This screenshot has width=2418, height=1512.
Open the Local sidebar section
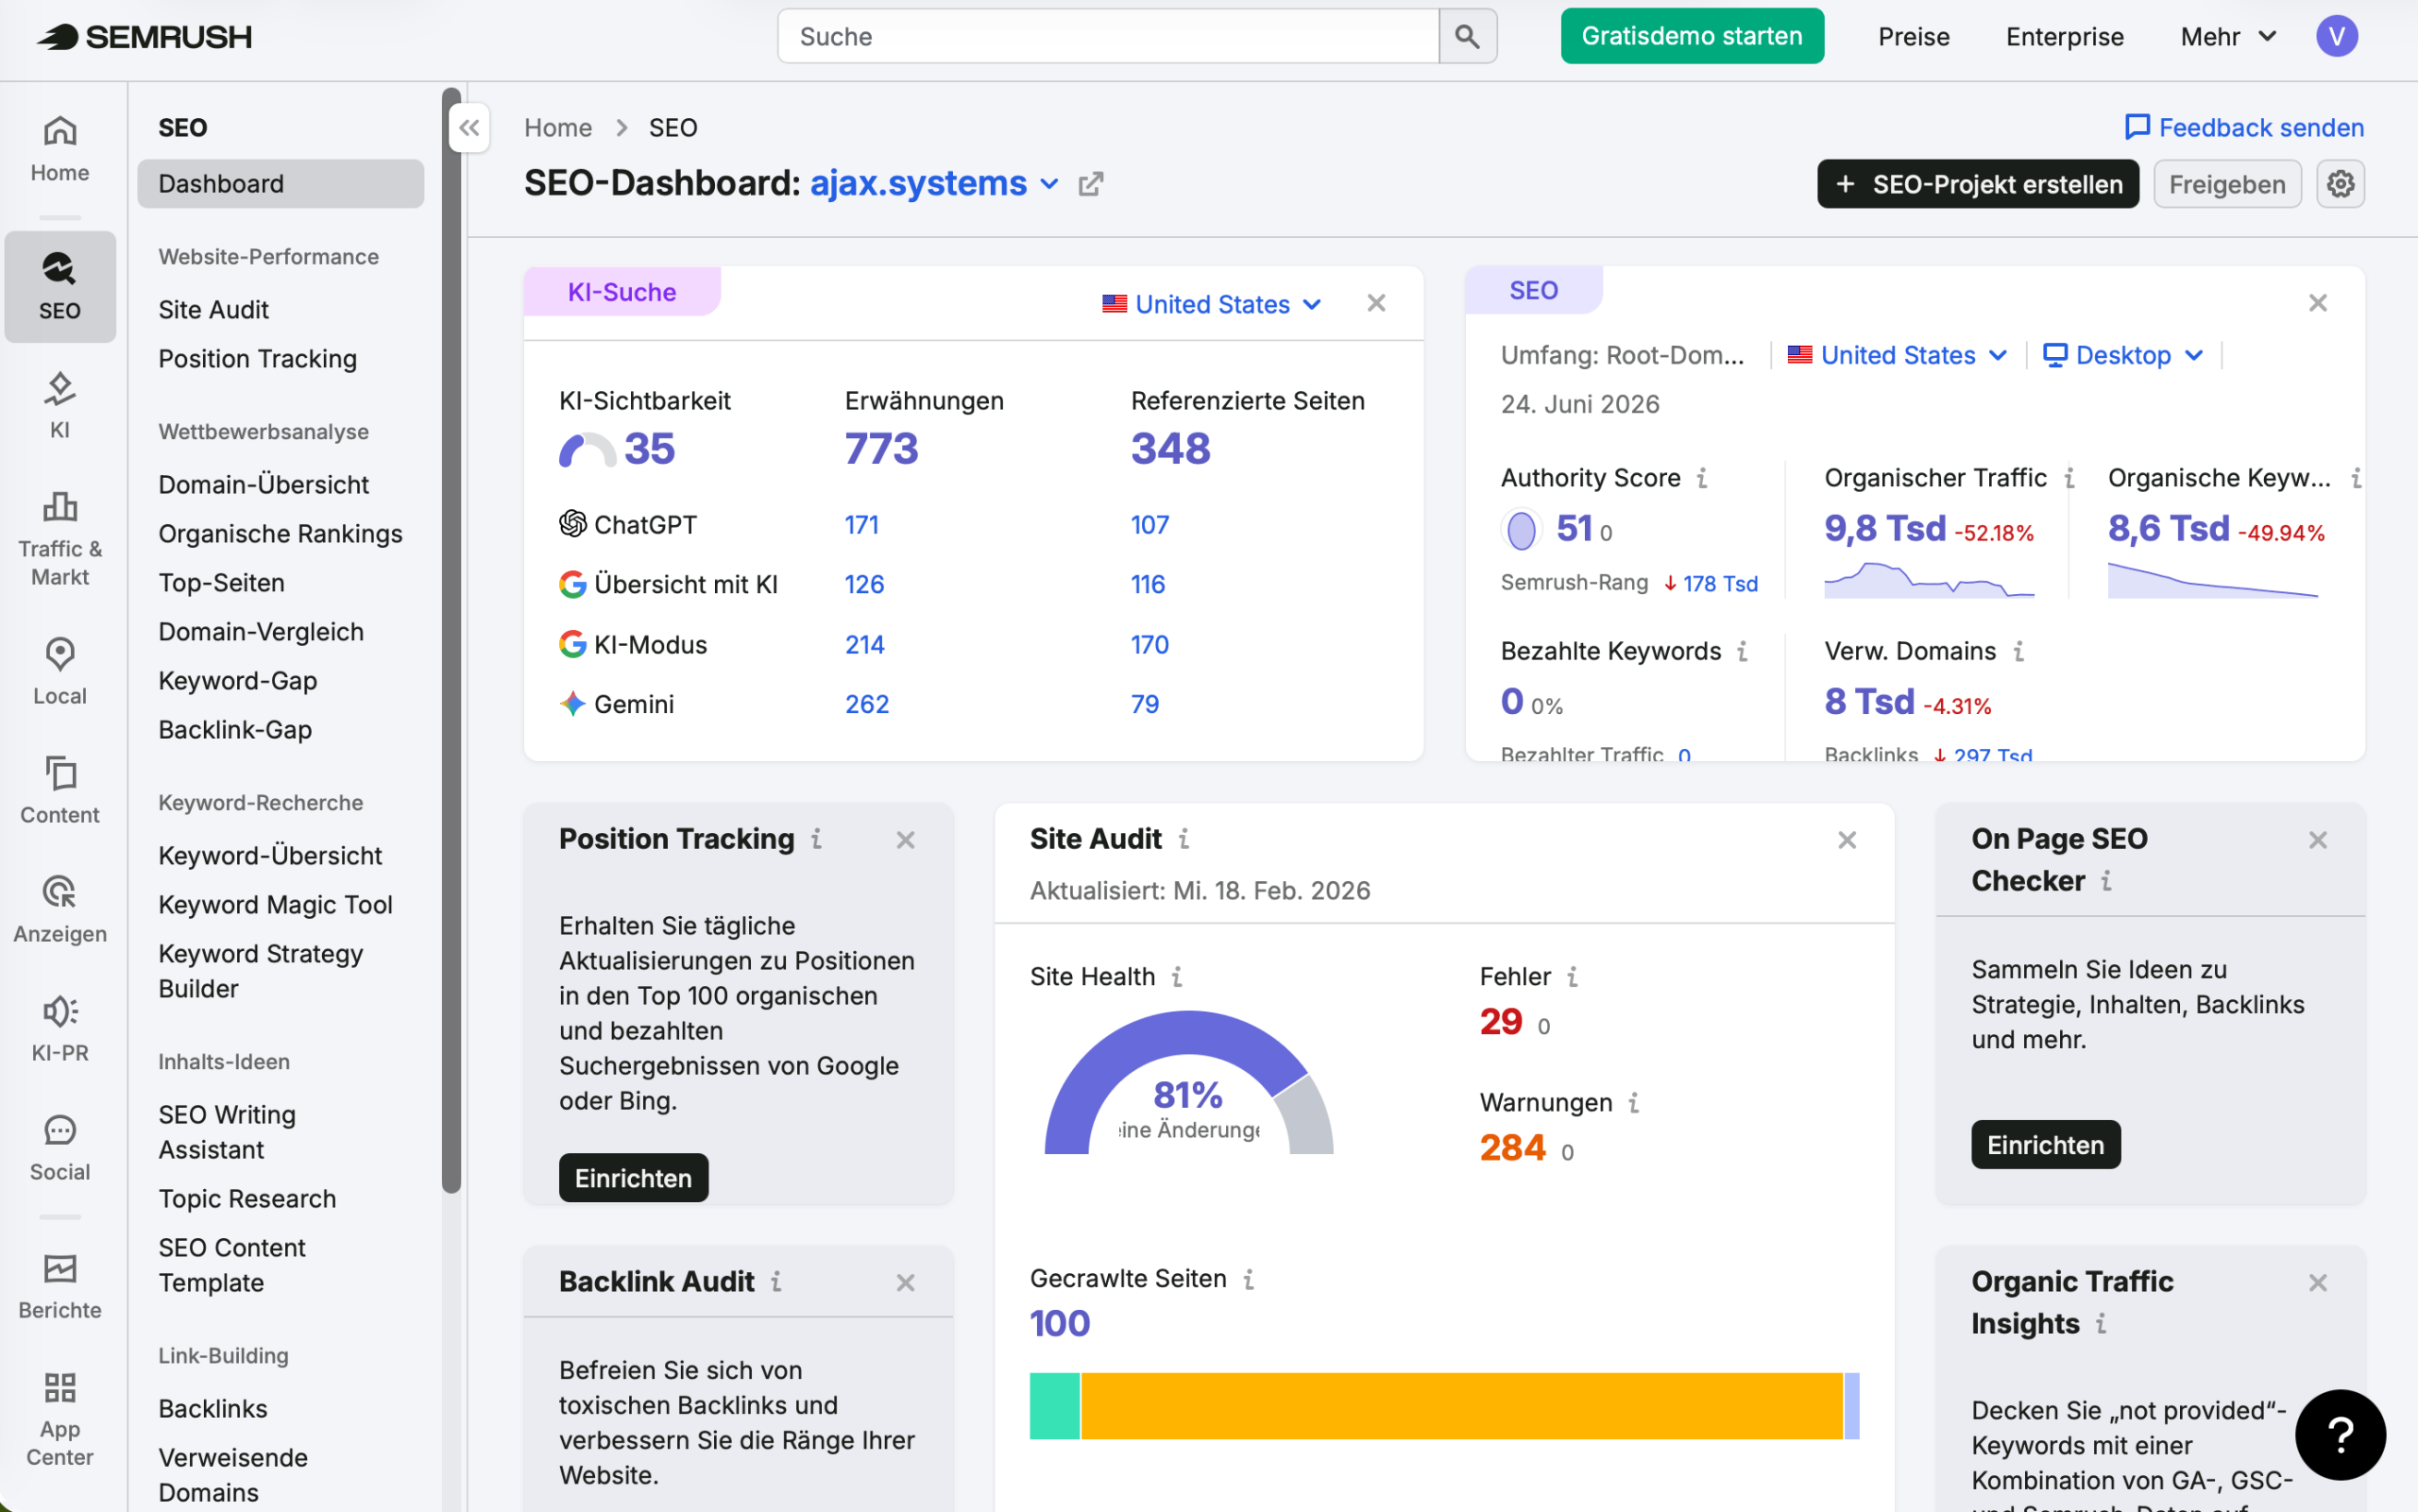point(60,672)
